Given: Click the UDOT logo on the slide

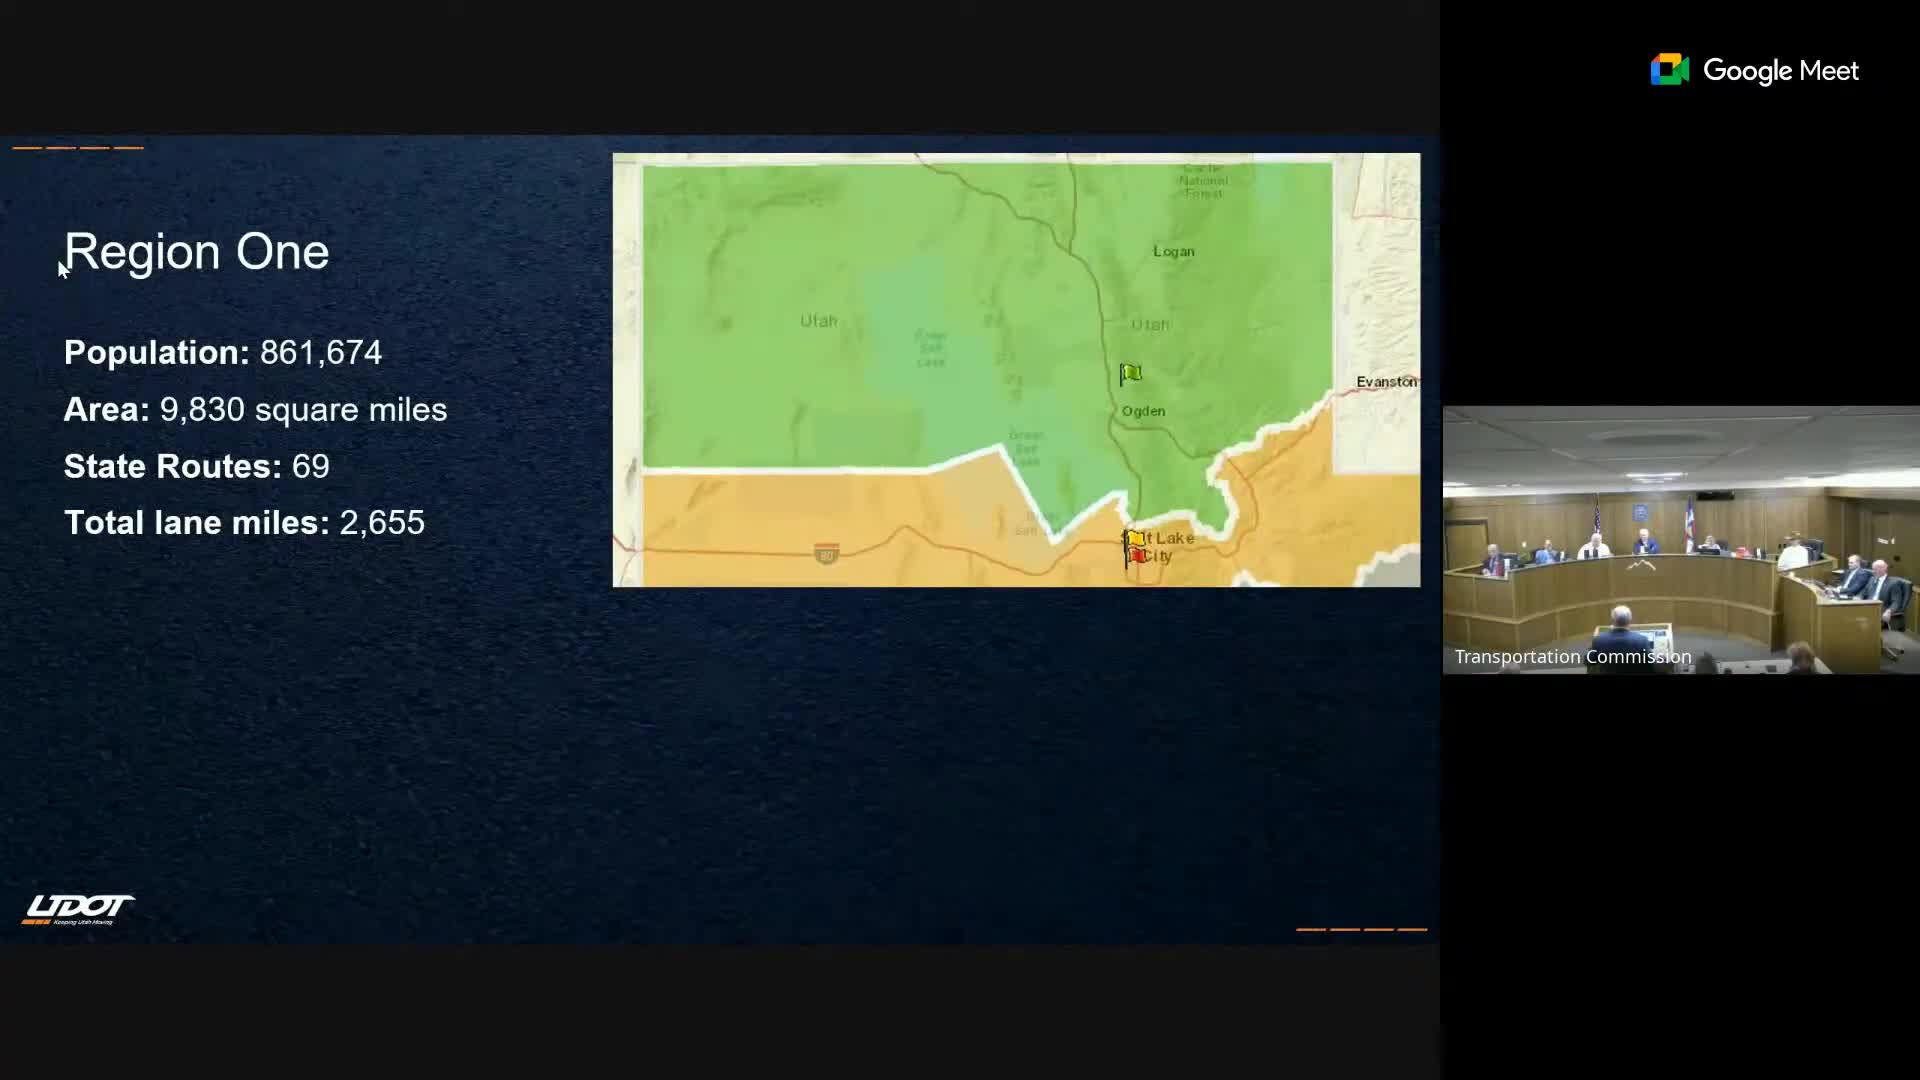Looking at the screenshot, I should (x=78, y=909).
